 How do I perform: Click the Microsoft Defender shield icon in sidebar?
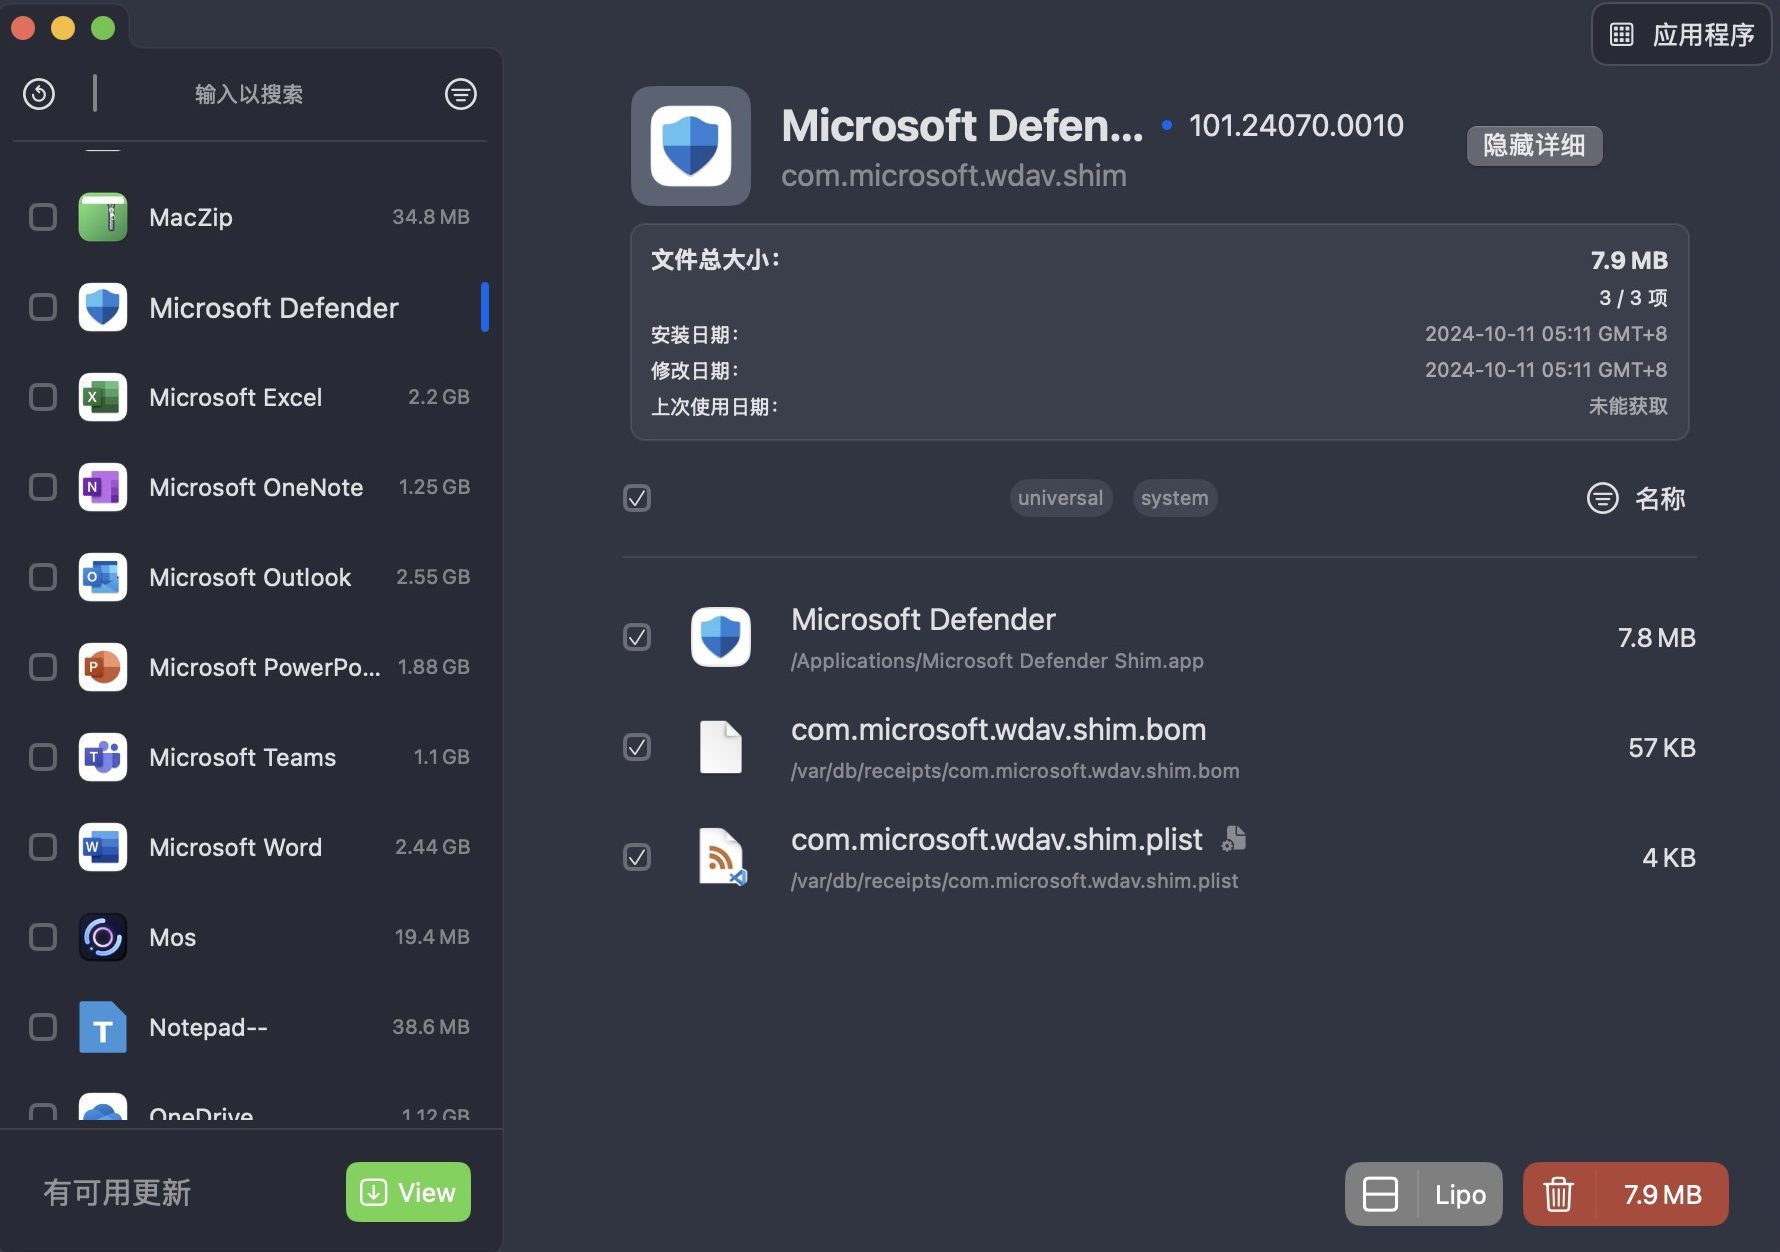[103, 307]
